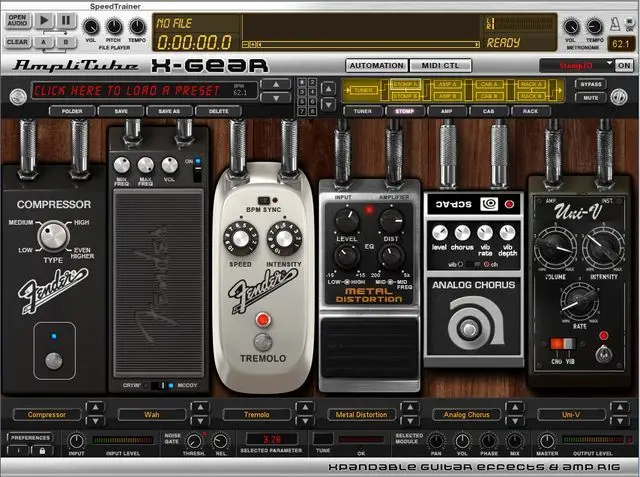Click the Metal Distortion LEVEL knob
The width and height of the screenshot is (640, 477).
(347, 220)
